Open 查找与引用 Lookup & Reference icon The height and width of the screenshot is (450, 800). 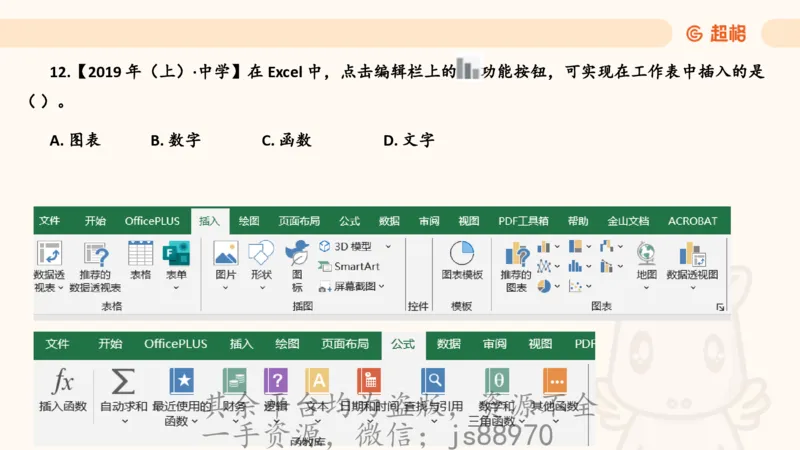point(433,381)
